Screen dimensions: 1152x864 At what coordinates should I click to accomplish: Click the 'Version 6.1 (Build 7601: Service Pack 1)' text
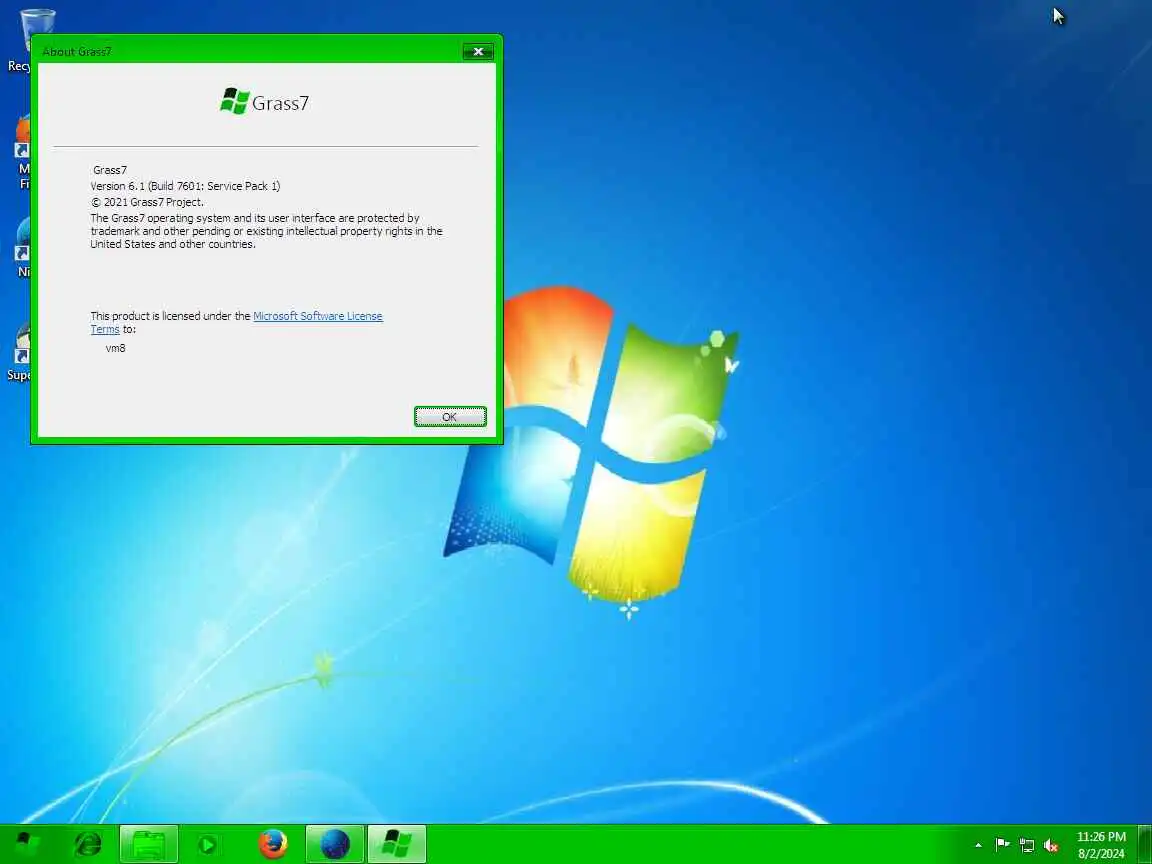click(185, 186)
